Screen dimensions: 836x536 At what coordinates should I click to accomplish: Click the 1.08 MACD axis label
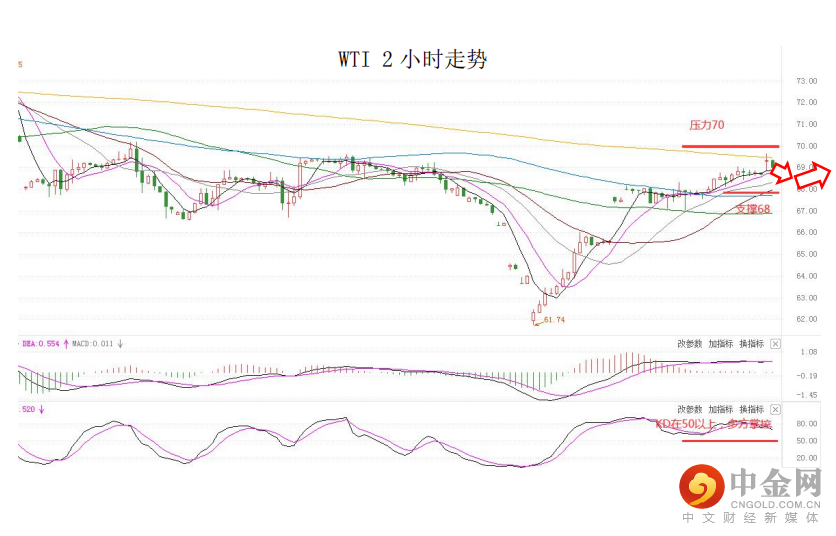(x=809, y=352)
